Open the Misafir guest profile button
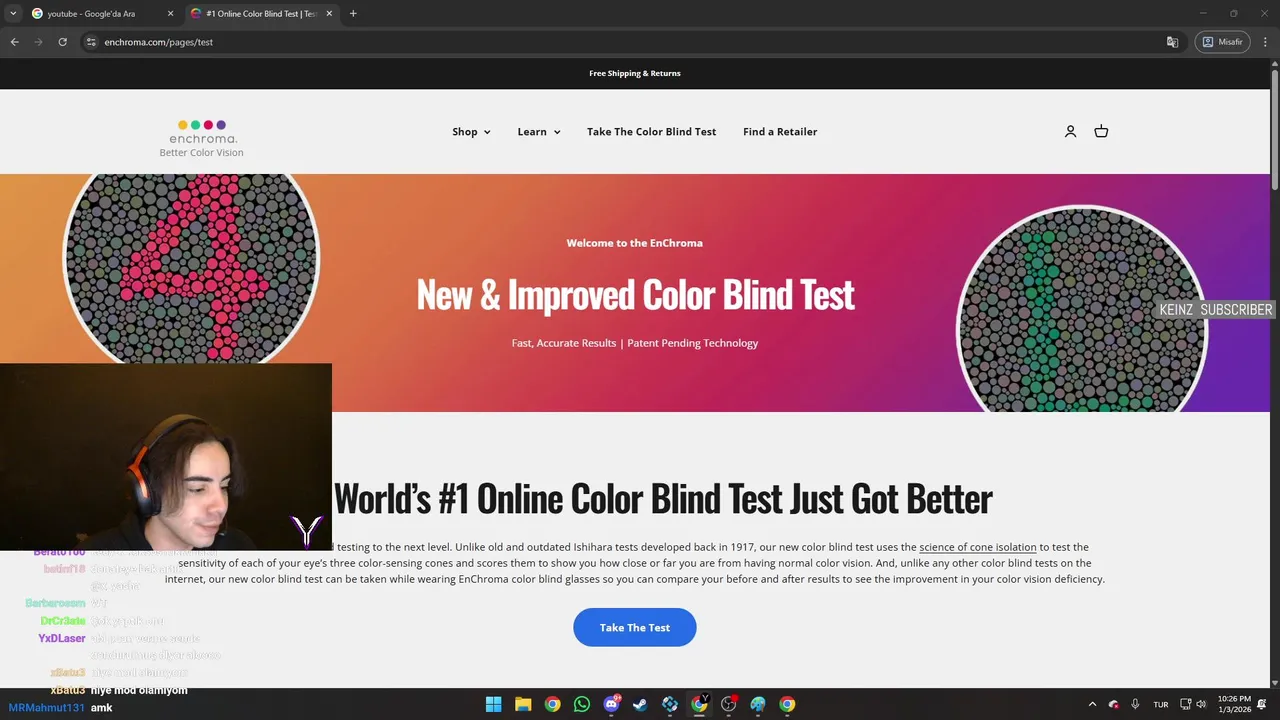 tap(1222, 42)
